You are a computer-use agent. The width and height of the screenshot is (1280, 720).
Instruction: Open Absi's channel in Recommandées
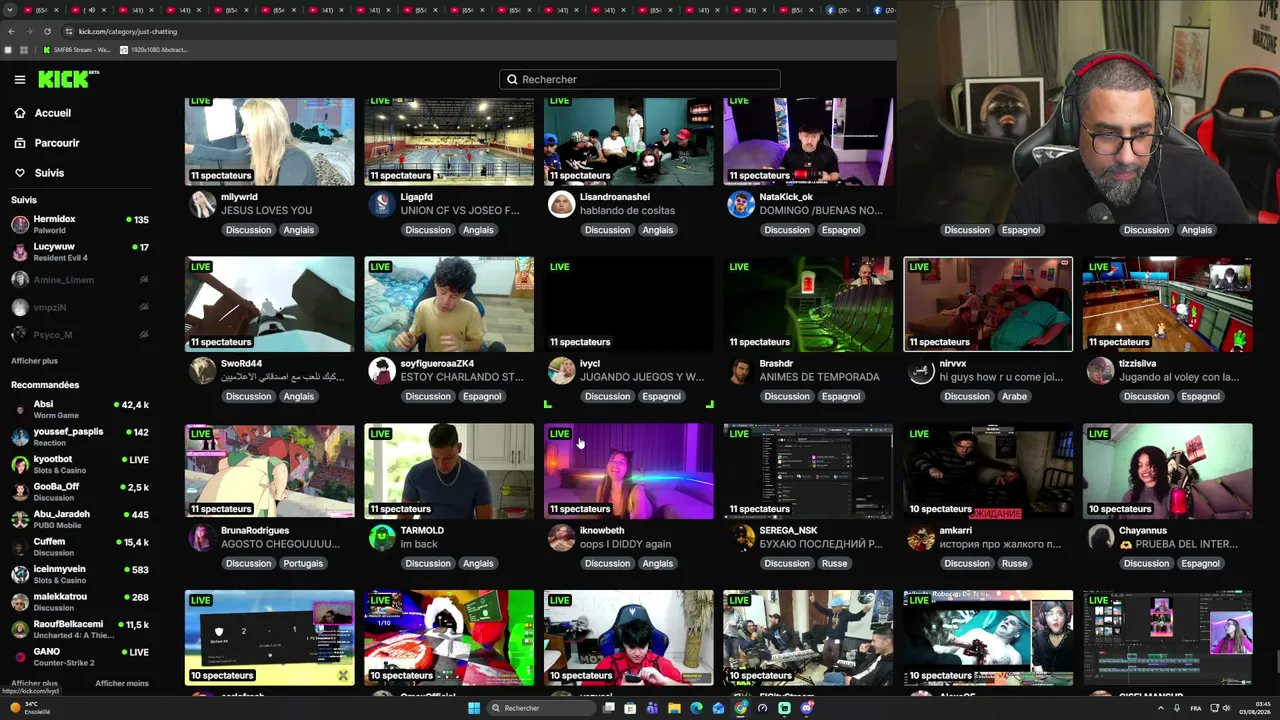(80, 409)
